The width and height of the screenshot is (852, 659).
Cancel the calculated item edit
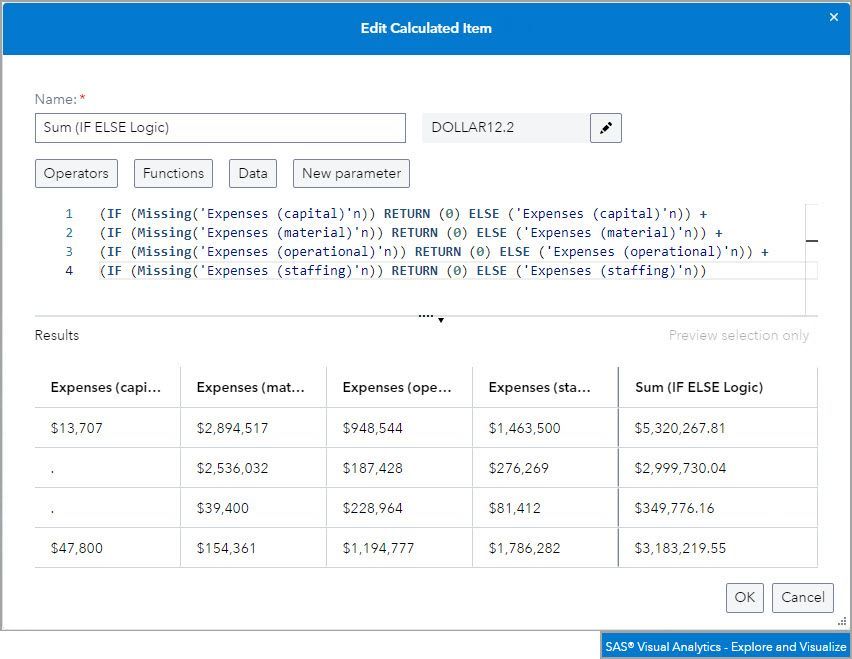tap(803, 597)
